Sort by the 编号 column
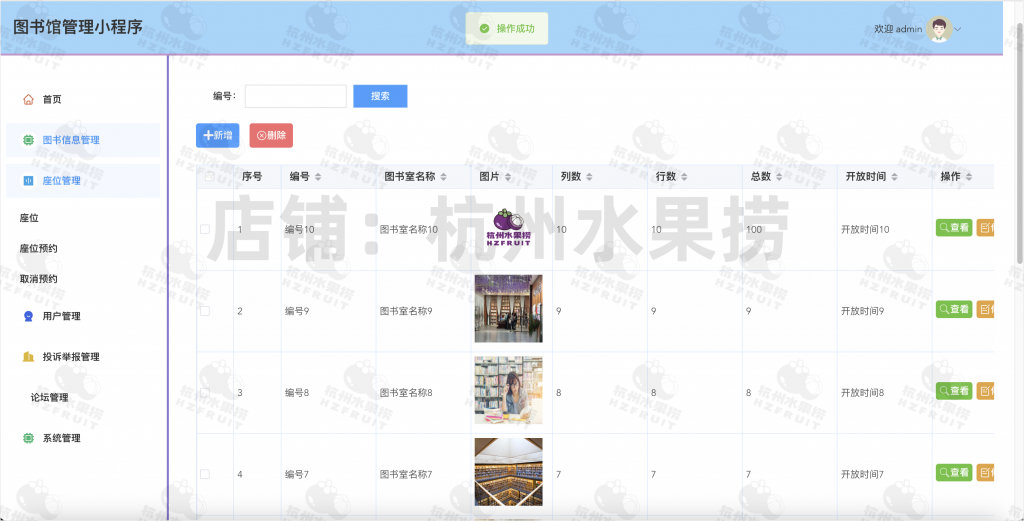Viewport: 1024px width, 521px height. click(318, 177)
